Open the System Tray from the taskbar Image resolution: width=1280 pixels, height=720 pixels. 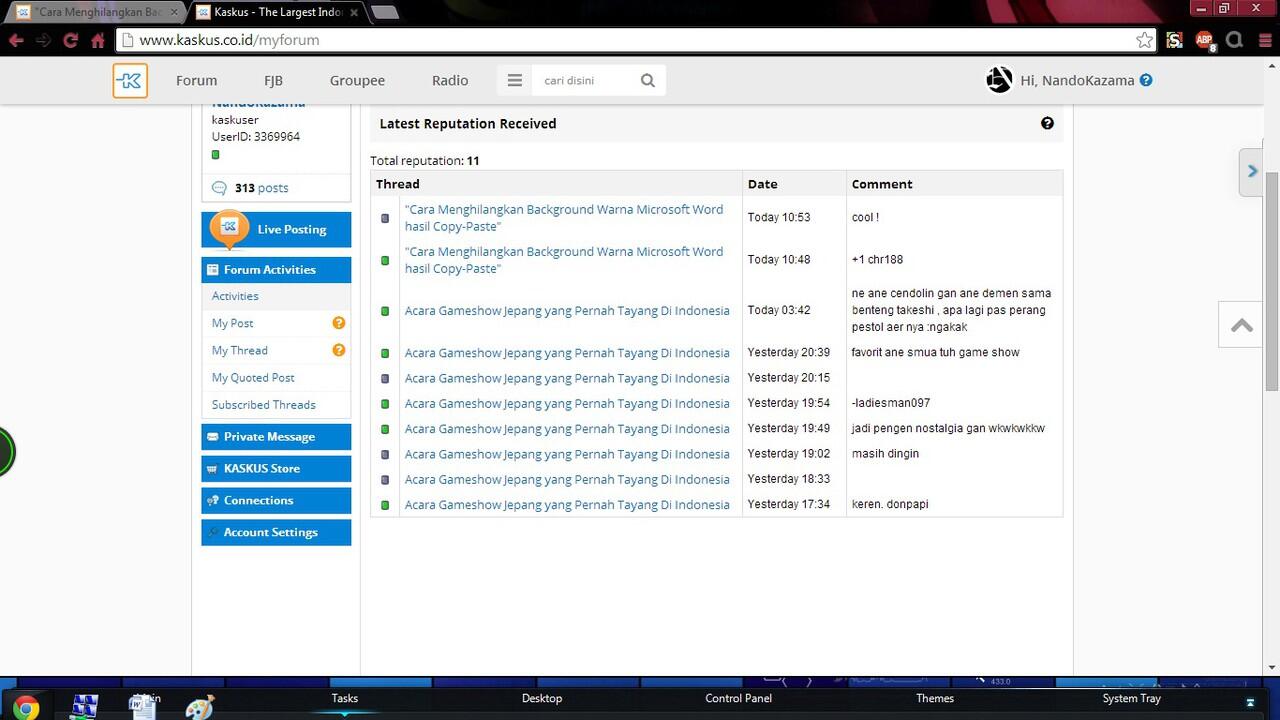point(1131,698)
